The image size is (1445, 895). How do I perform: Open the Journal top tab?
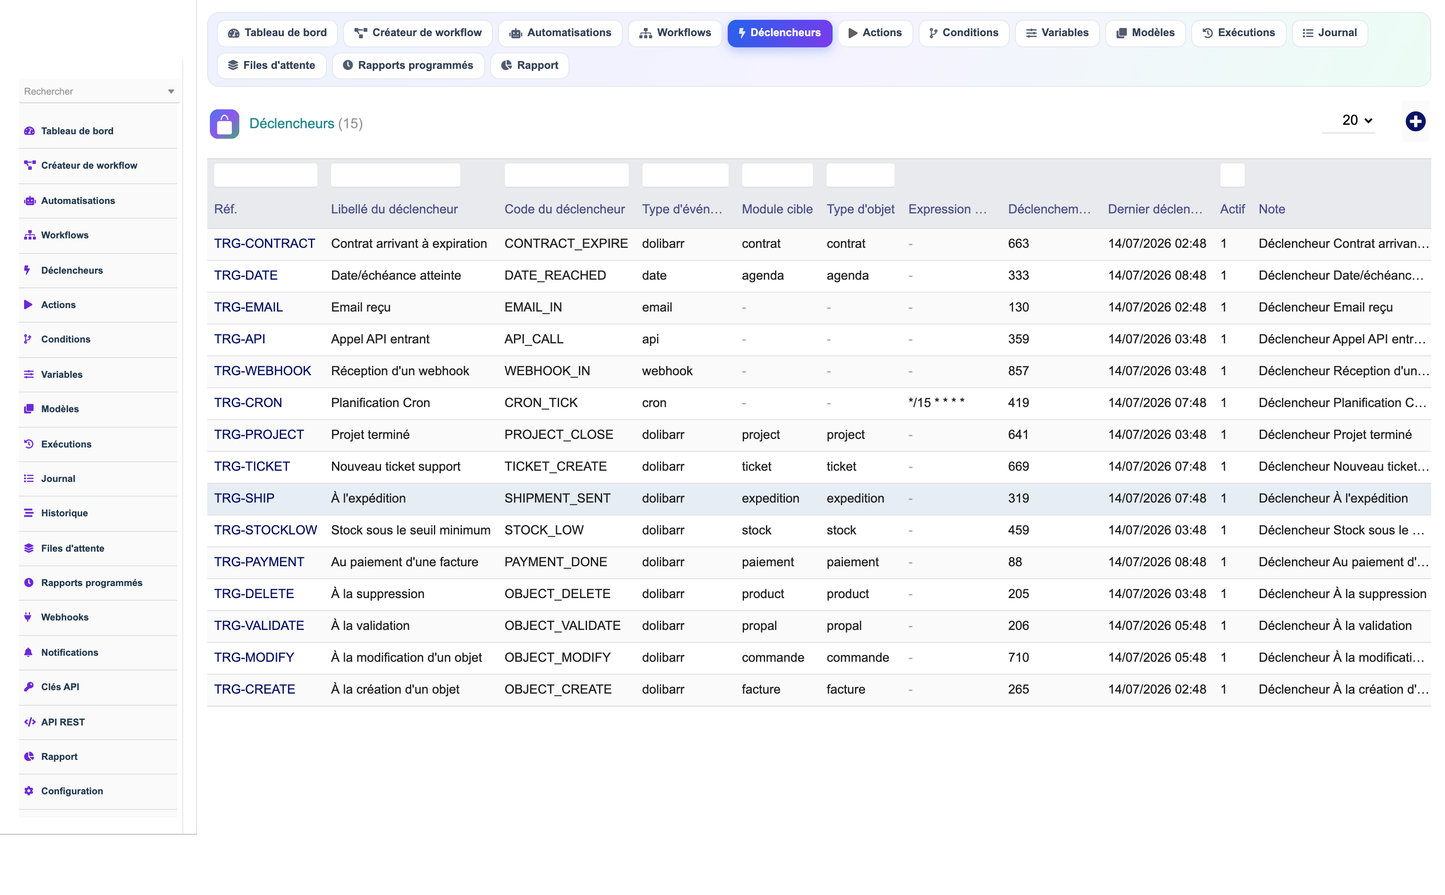1330,33
